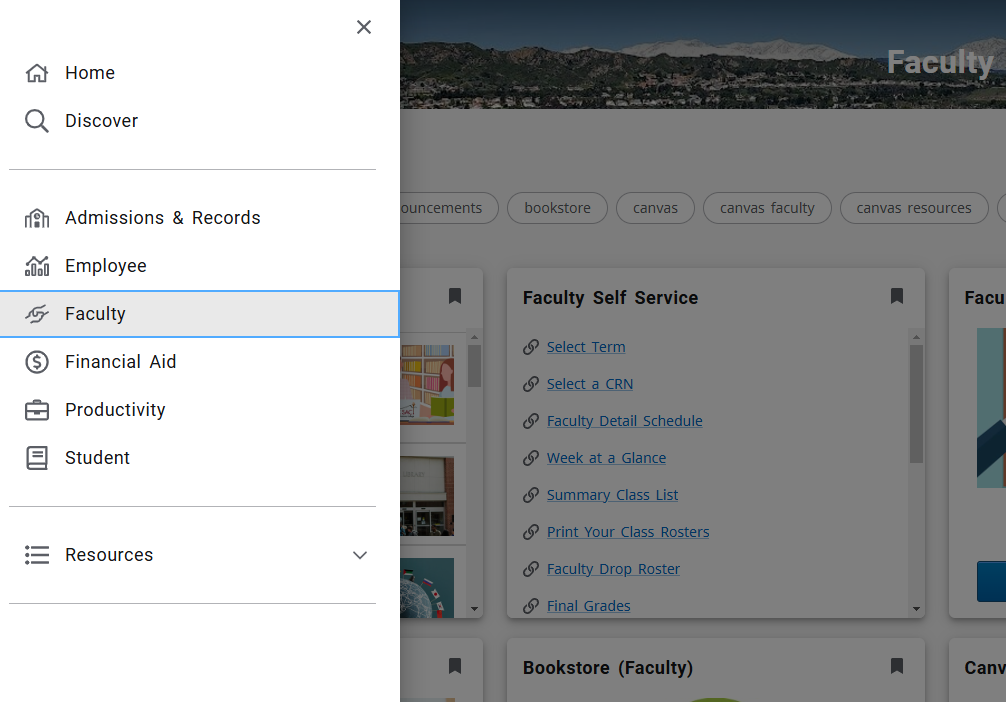
Task: Click the Productivity briefcase icon
Action: tap(37, 410)
